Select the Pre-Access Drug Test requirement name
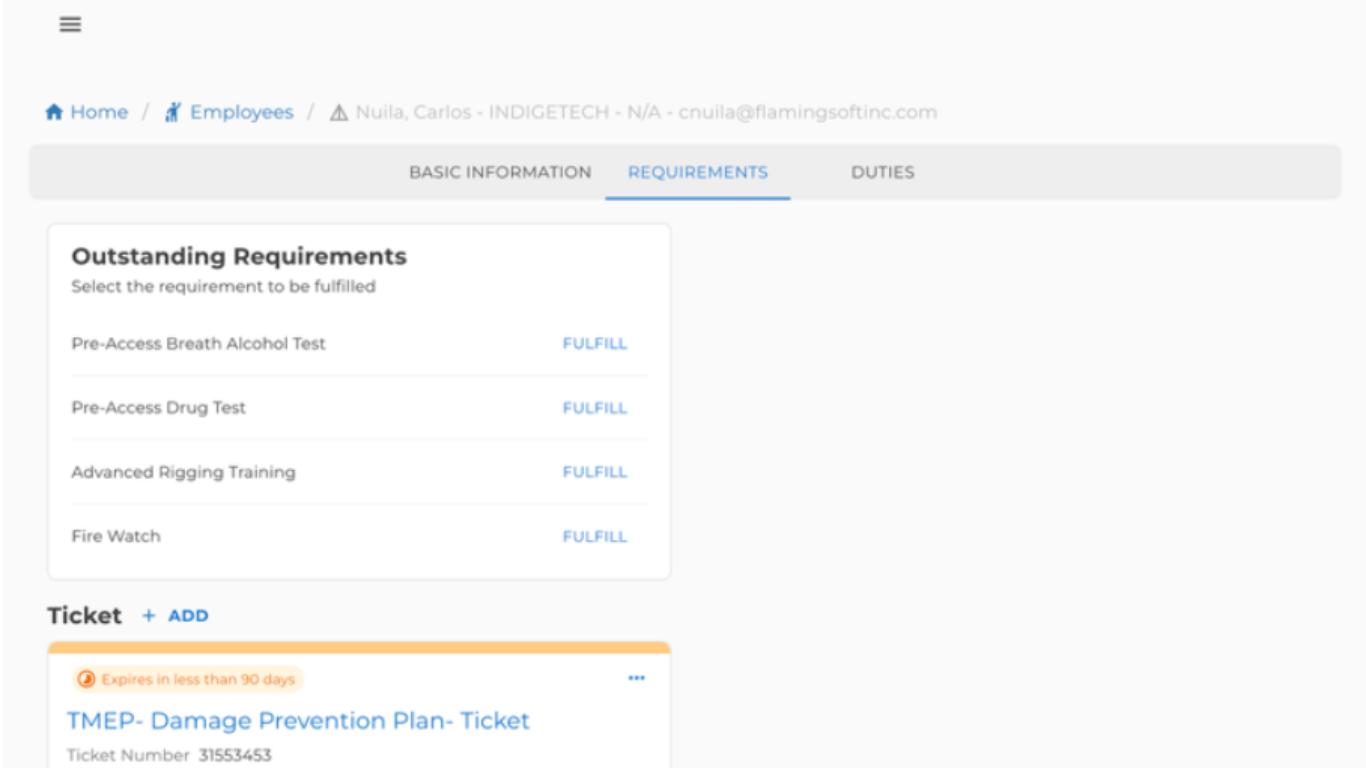 [x=158, y=408]
